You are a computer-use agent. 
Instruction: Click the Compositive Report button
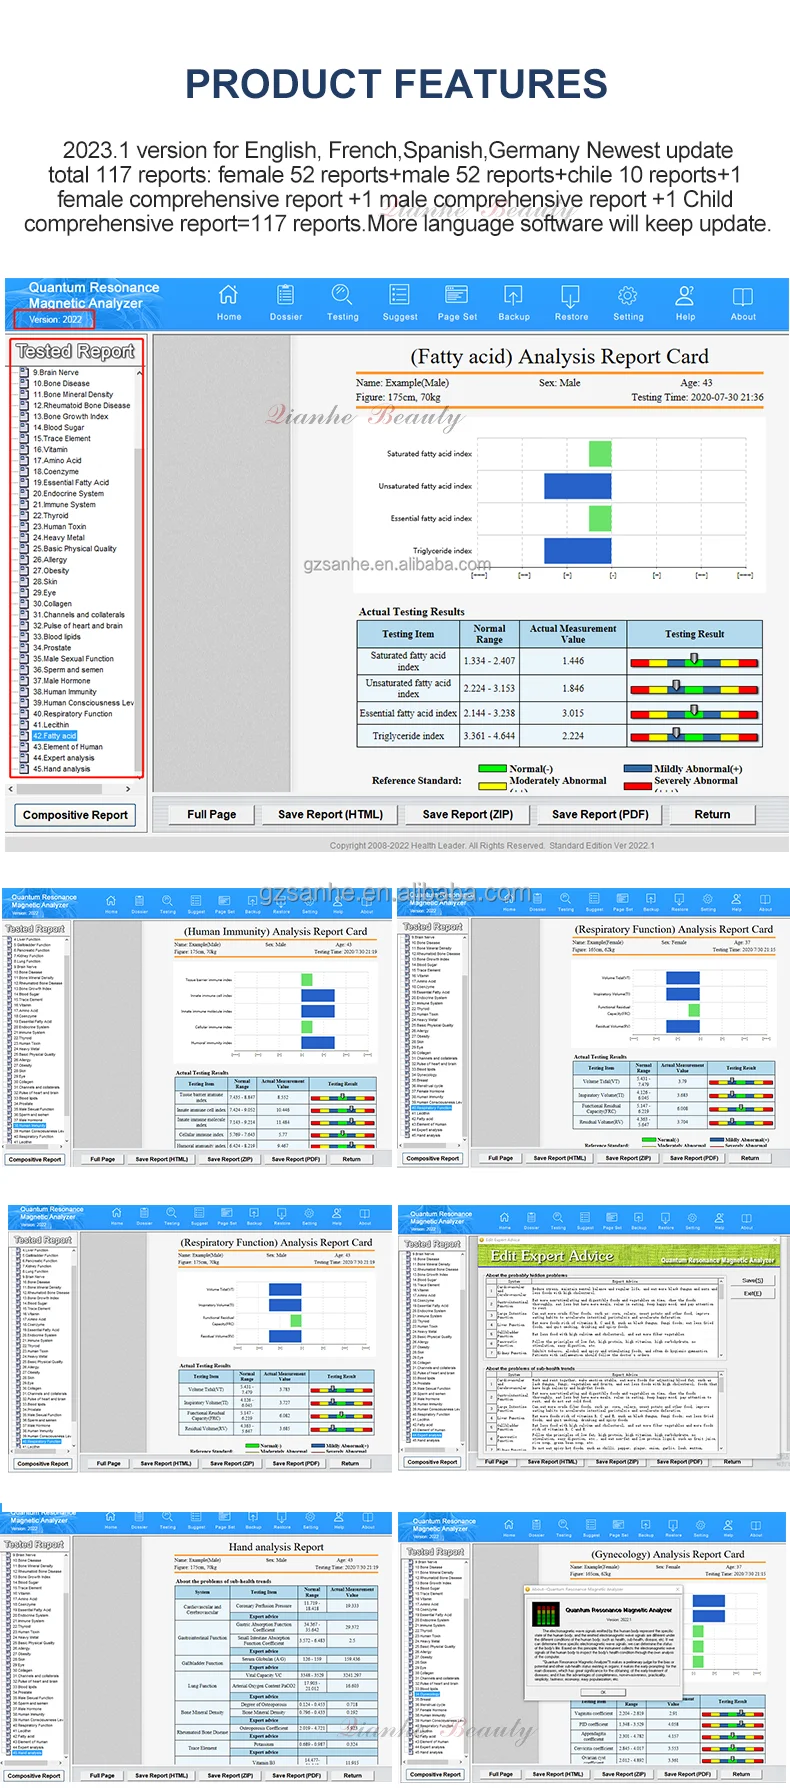(x=75, y=814)
